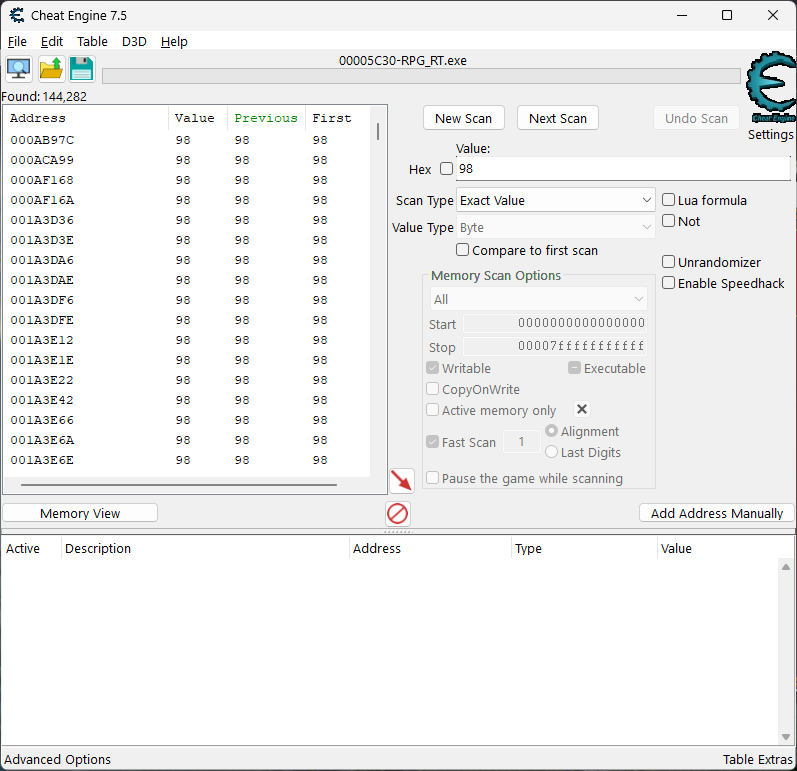Screen dimensions: 797x771
Task: Click the Fast Scan alignment value field
Action: click(522, 441)
